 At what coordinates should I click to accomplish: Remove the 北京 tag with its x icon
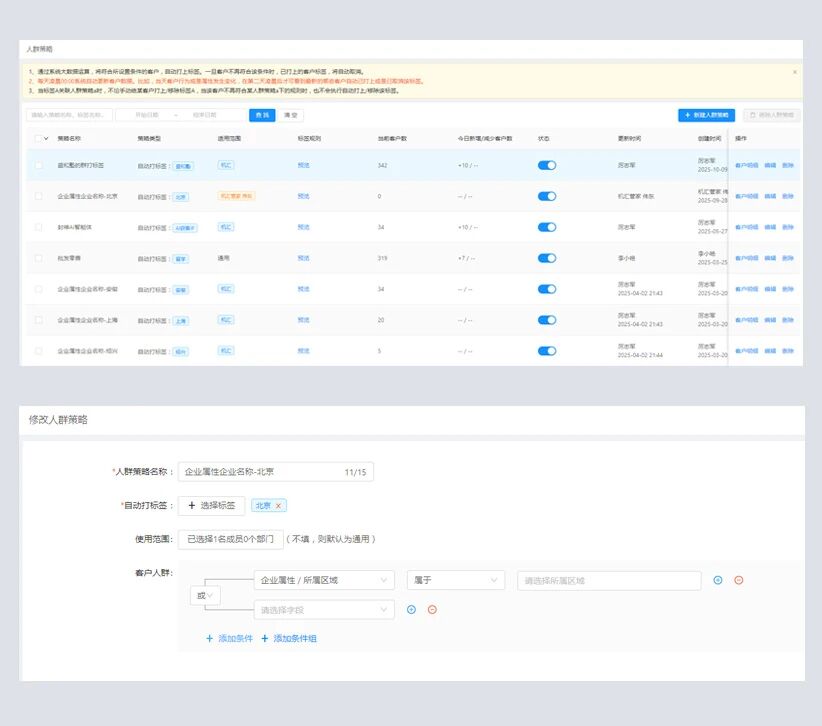point(279,506)
